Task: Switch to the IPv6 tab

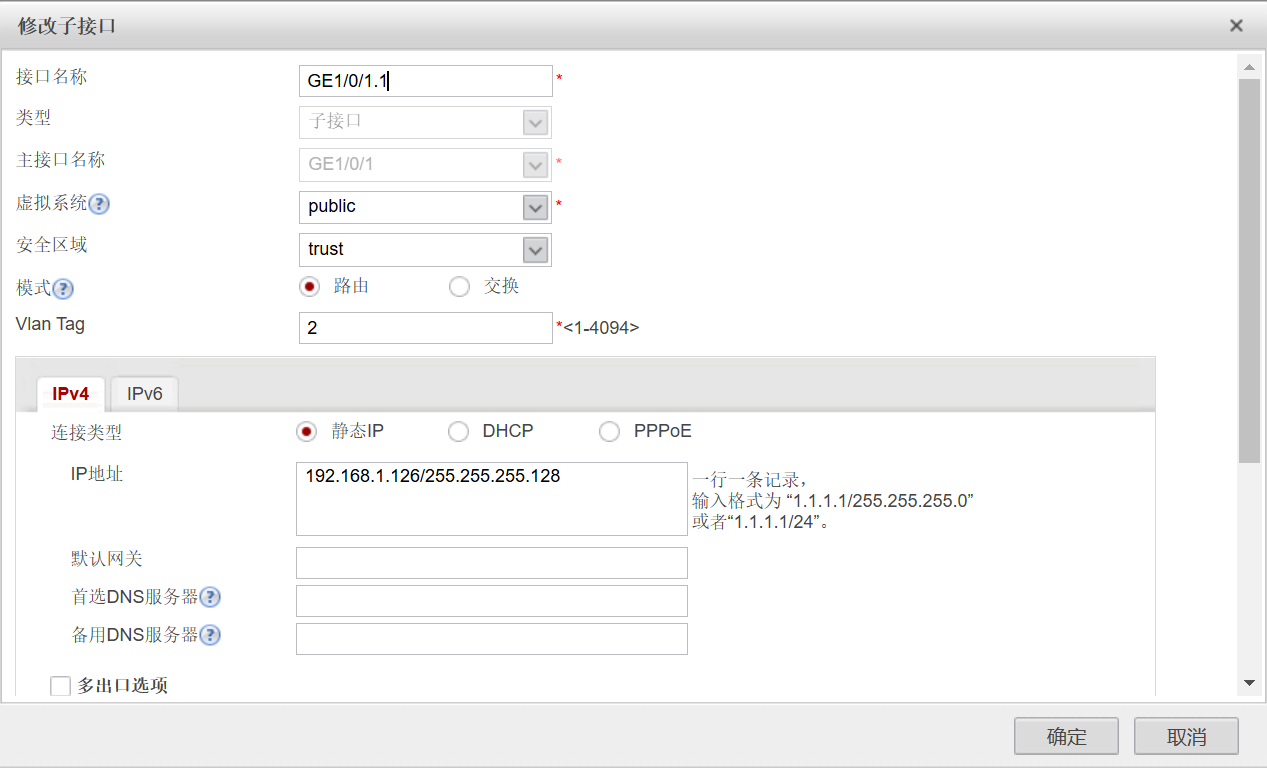Action: click(144, 394)
